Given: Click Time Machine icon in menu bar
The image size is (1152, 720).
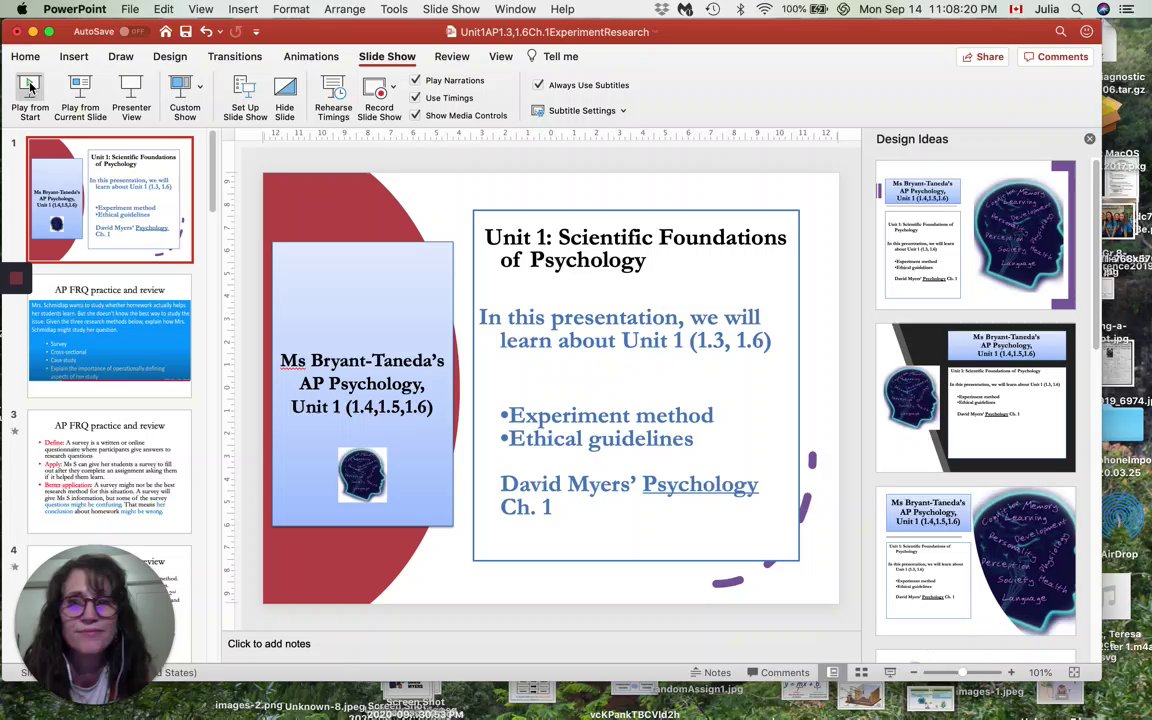Looking at the screenshot, I should pyautogui.click(x=713, y=10).
